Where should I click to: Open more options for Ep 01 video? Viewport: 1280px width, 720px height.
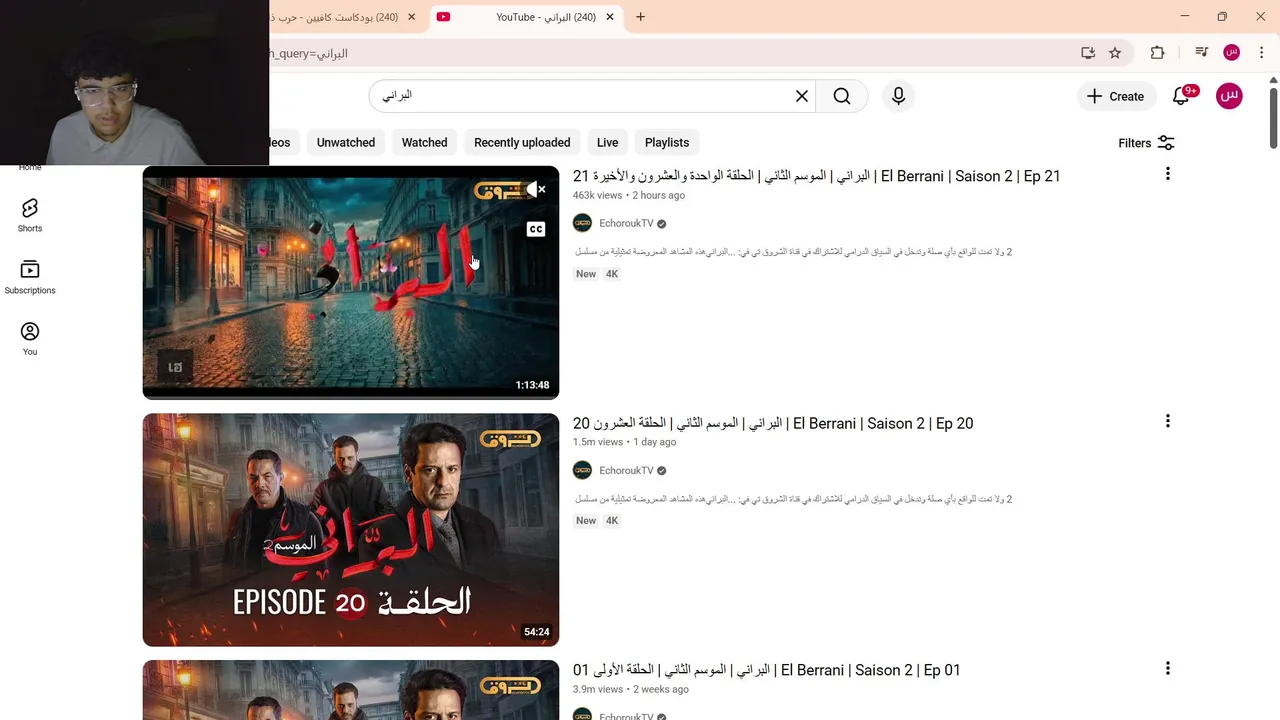pyautogui.click(x=1167, y=668)
